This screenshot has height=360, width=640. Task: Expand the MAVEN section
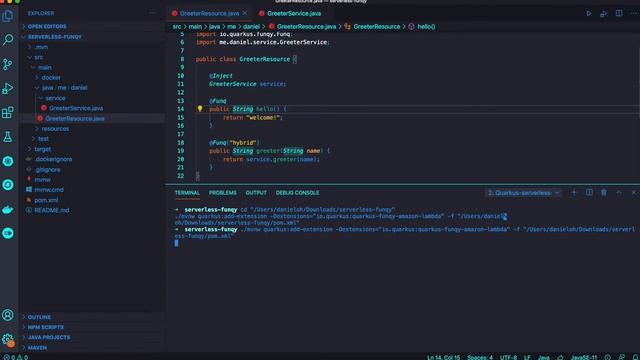pos(37,348)
